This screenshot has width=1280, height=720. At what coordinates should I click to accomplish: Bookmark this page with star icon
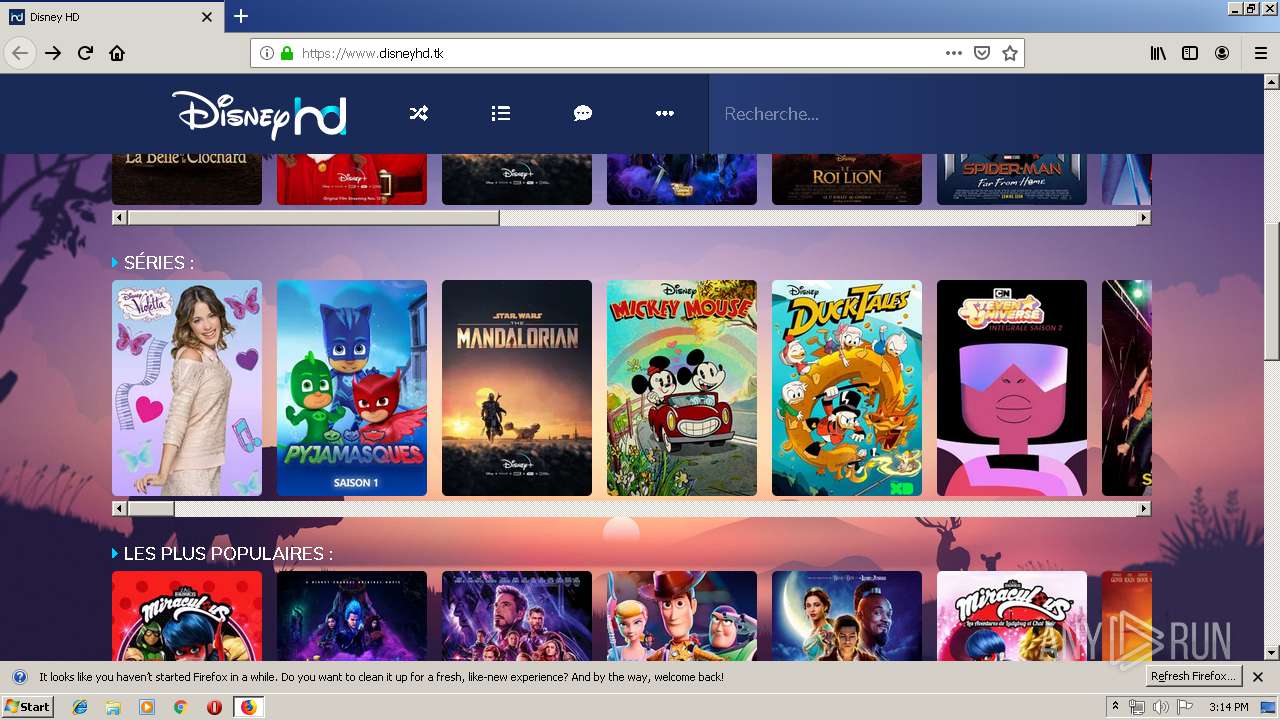click(x=1010, y=53)
